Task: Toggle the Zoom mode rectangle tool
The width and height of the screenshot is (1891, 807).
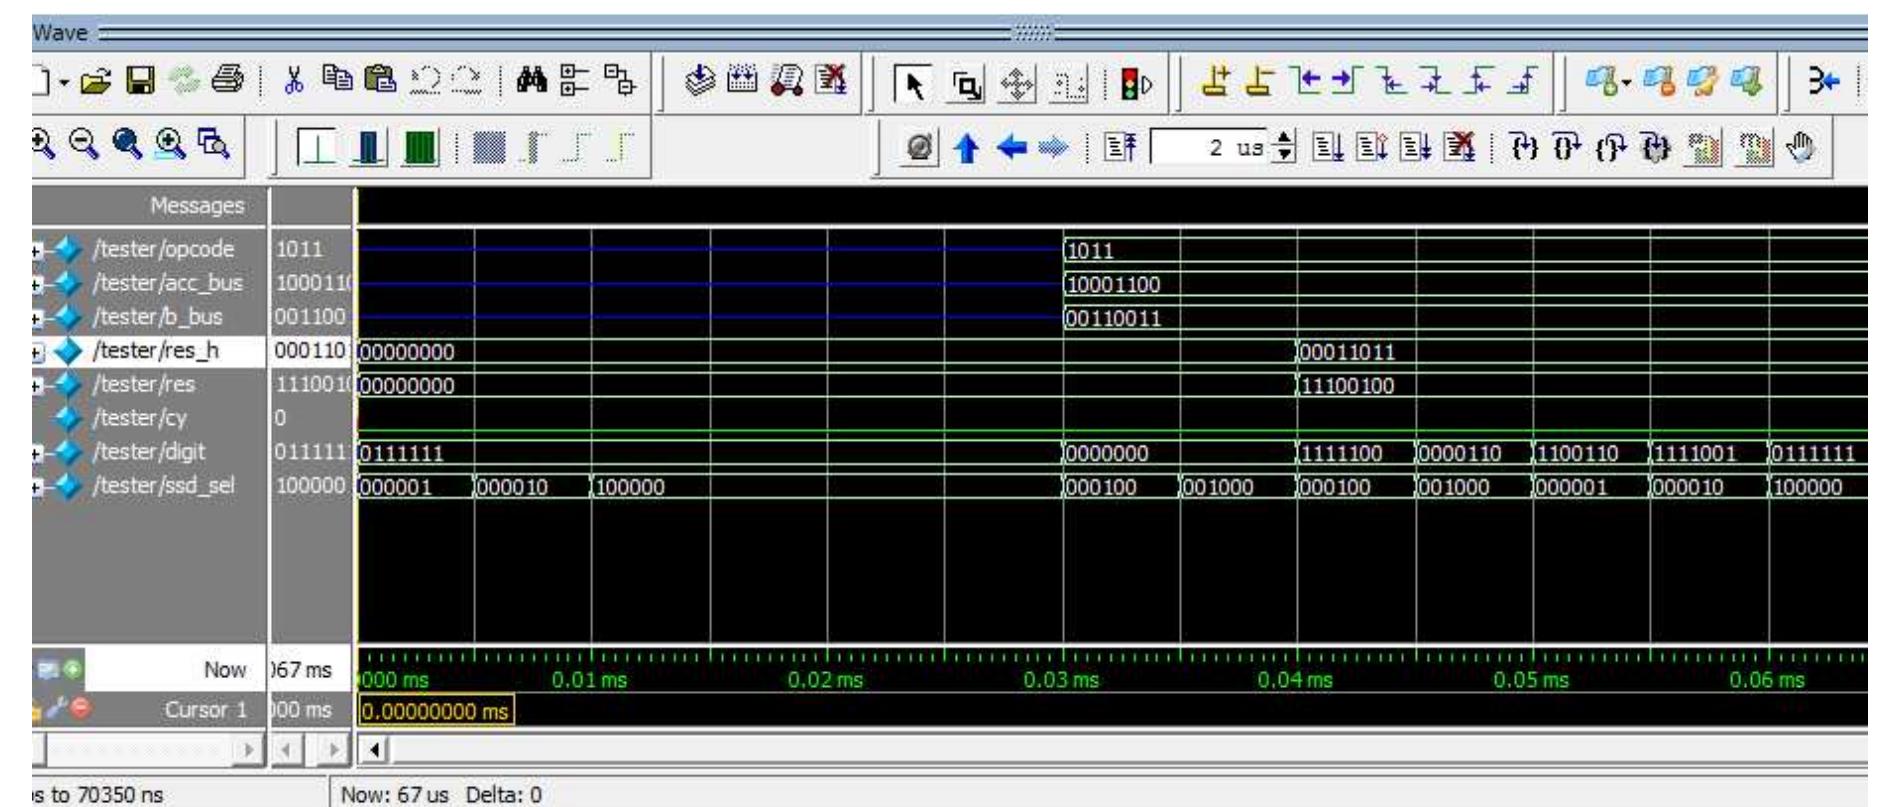Action: click(966, 85)
